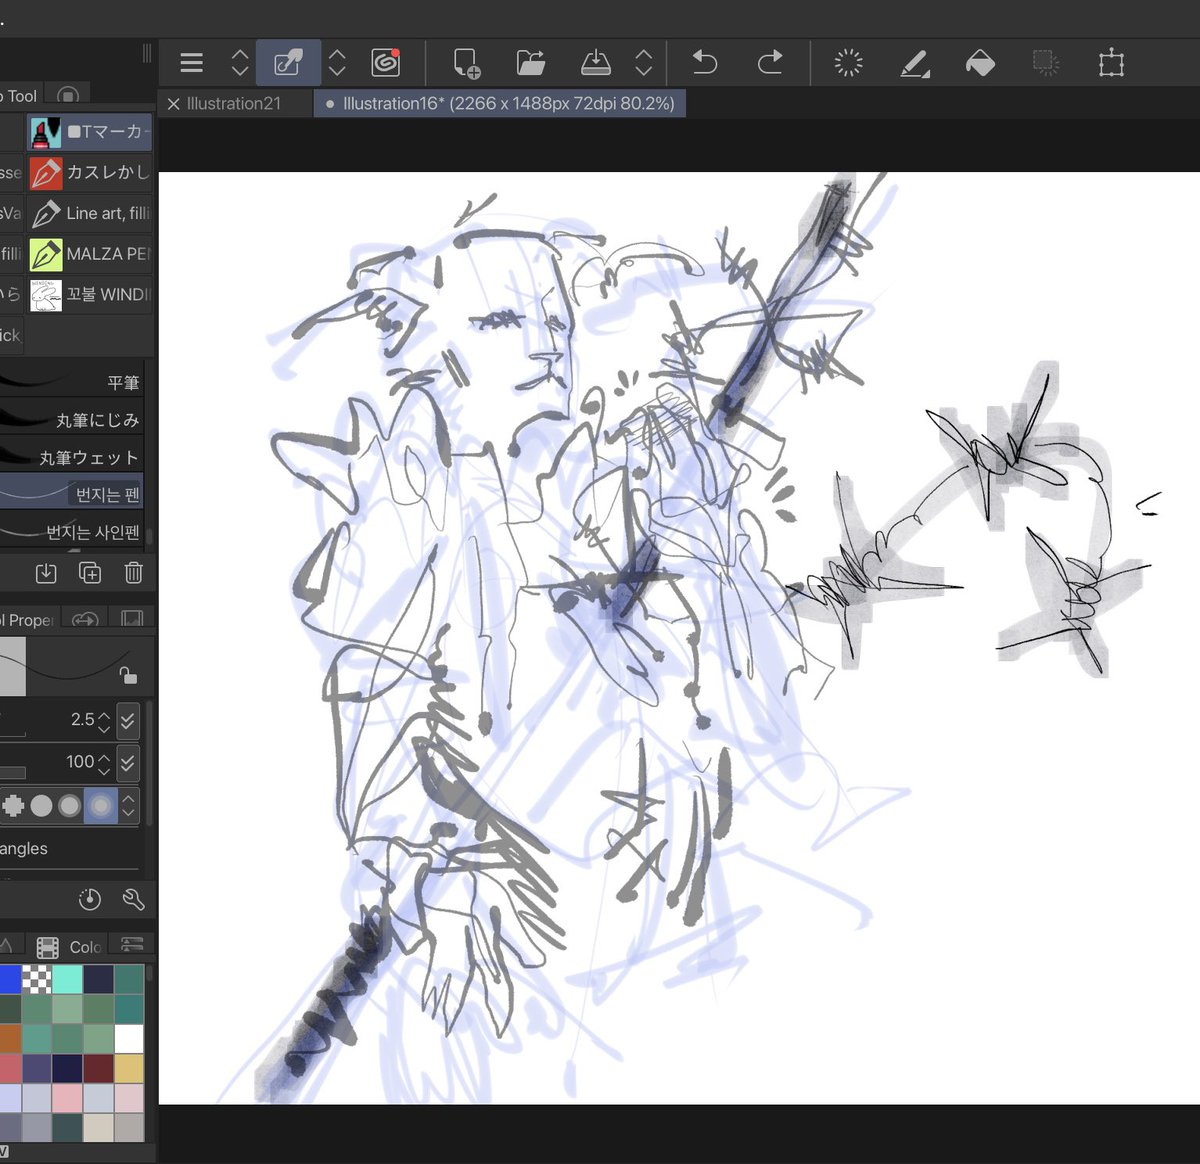Click the opacity slider bar beside 100
The height and width of the screenshot is (1164, 1200).
pos(13,772)
